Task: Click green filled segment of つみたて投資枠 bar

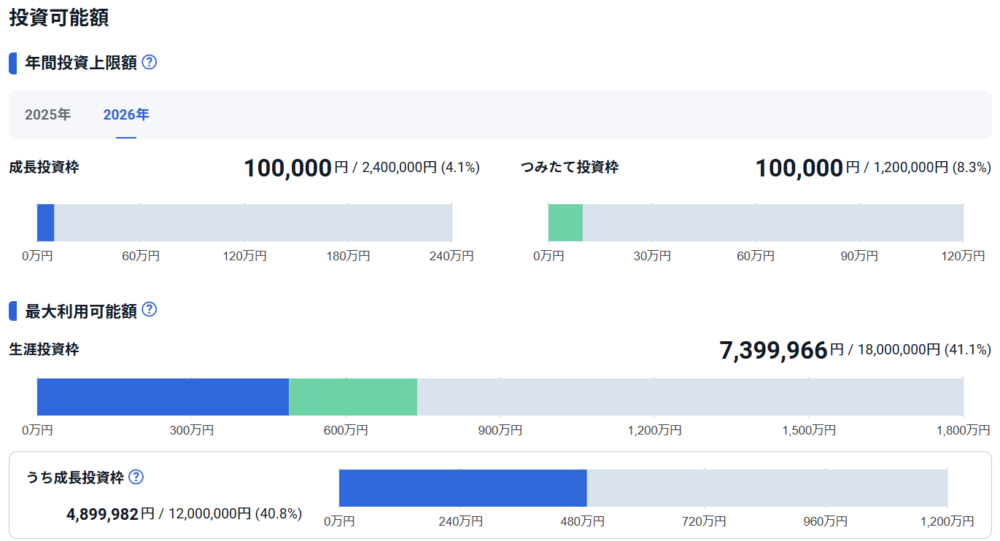Action: click(565, 222)
